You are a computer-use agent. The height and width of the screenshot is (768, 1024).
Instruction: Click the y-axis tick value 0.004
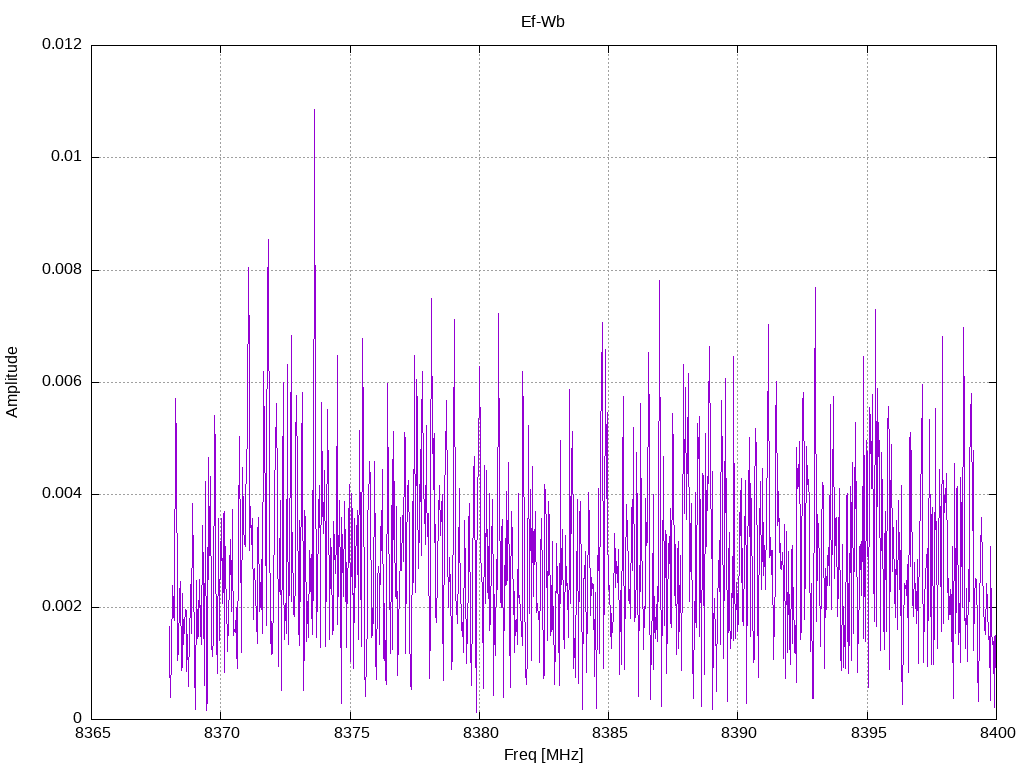(x=62, y=494)
